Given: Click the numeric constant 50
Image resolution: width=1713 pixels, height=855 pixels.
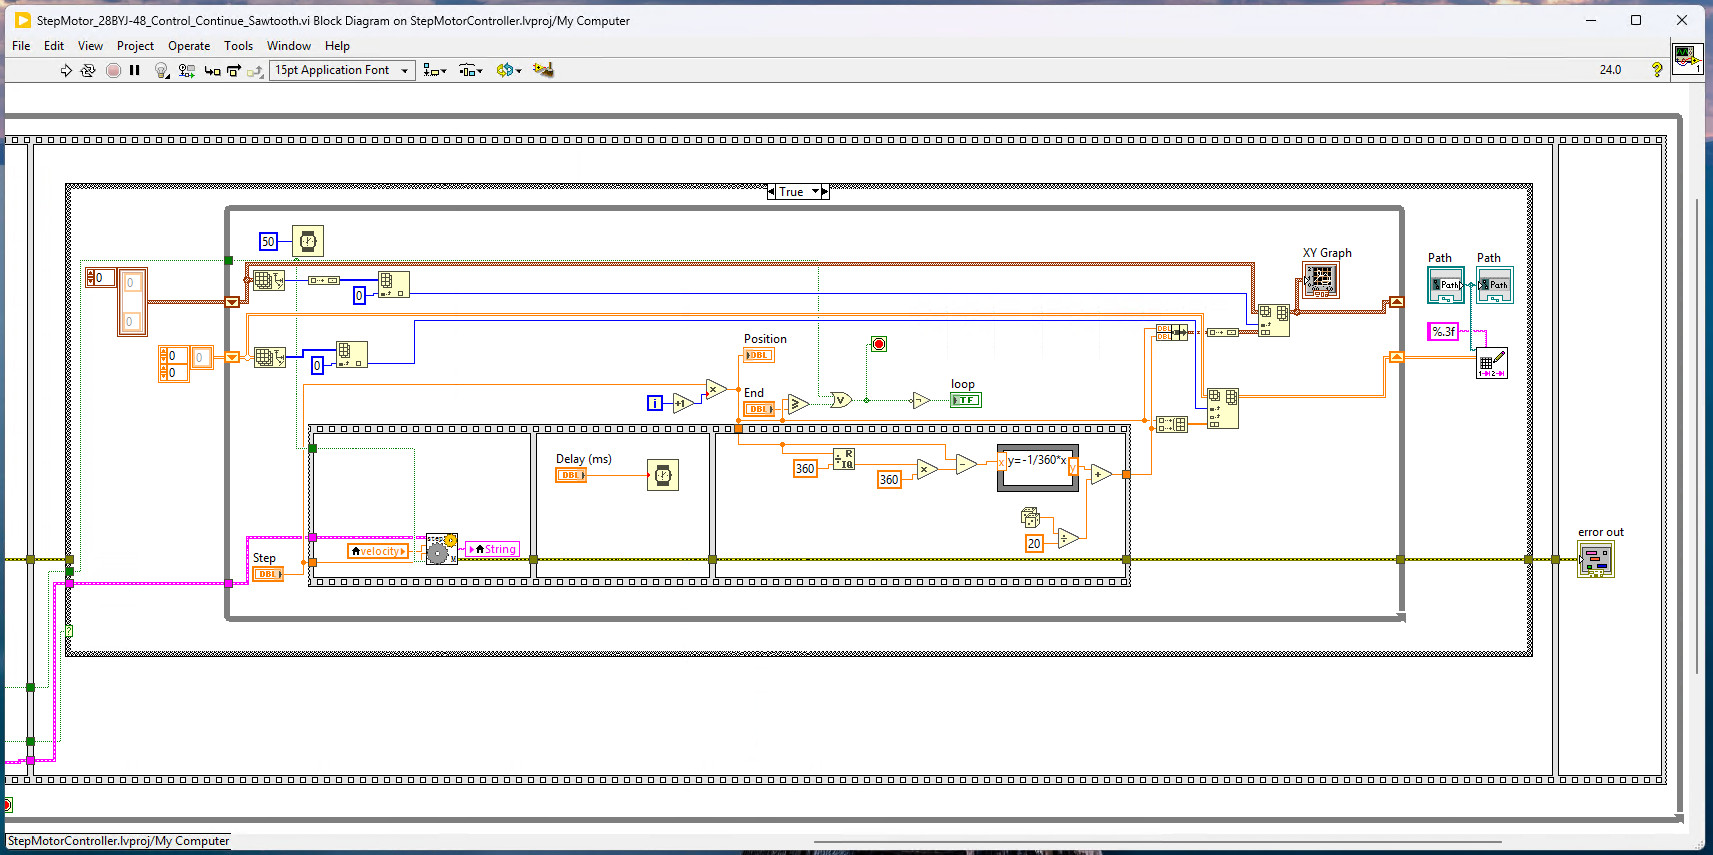Looking at the screenshot, I should point(268,241).
